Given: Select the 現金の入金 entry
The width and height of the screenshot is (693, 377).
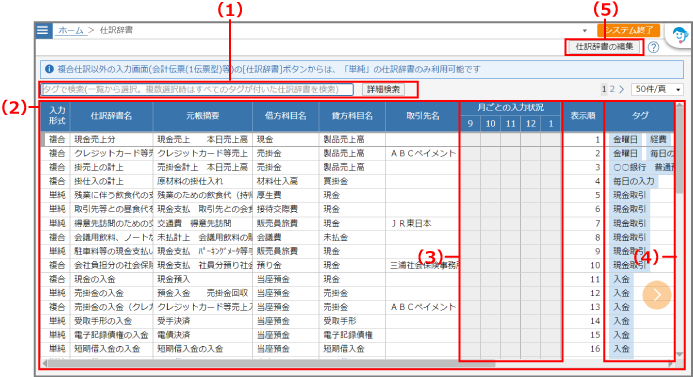Looking at the screenshot, I should point(95,279).
